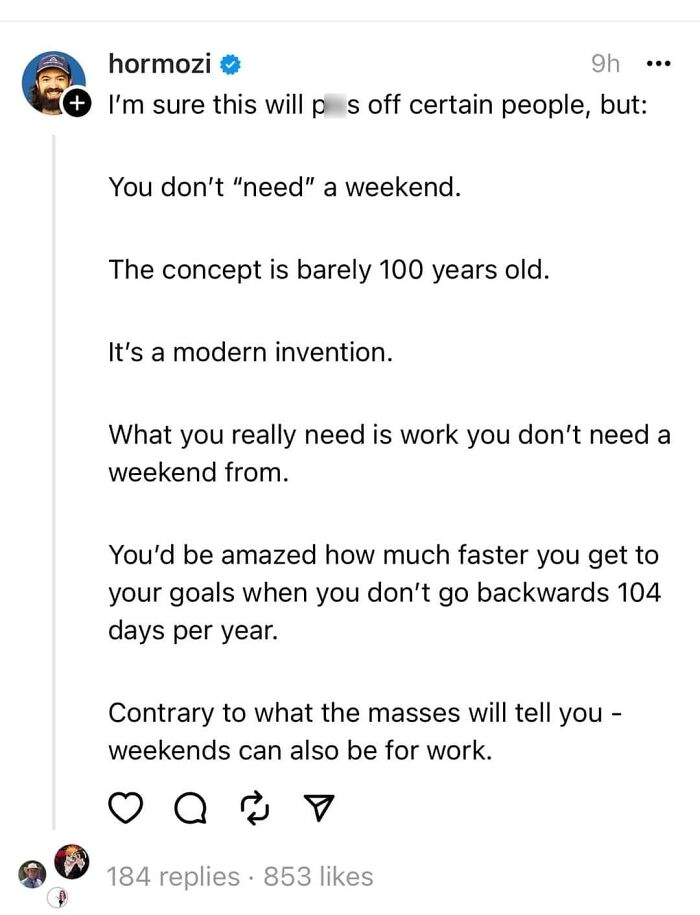The height and width of the screenshot is (915, 700).
Task: Open the three-dot options menu on the post
Action: pyautogui.click(x=658, y=62)
